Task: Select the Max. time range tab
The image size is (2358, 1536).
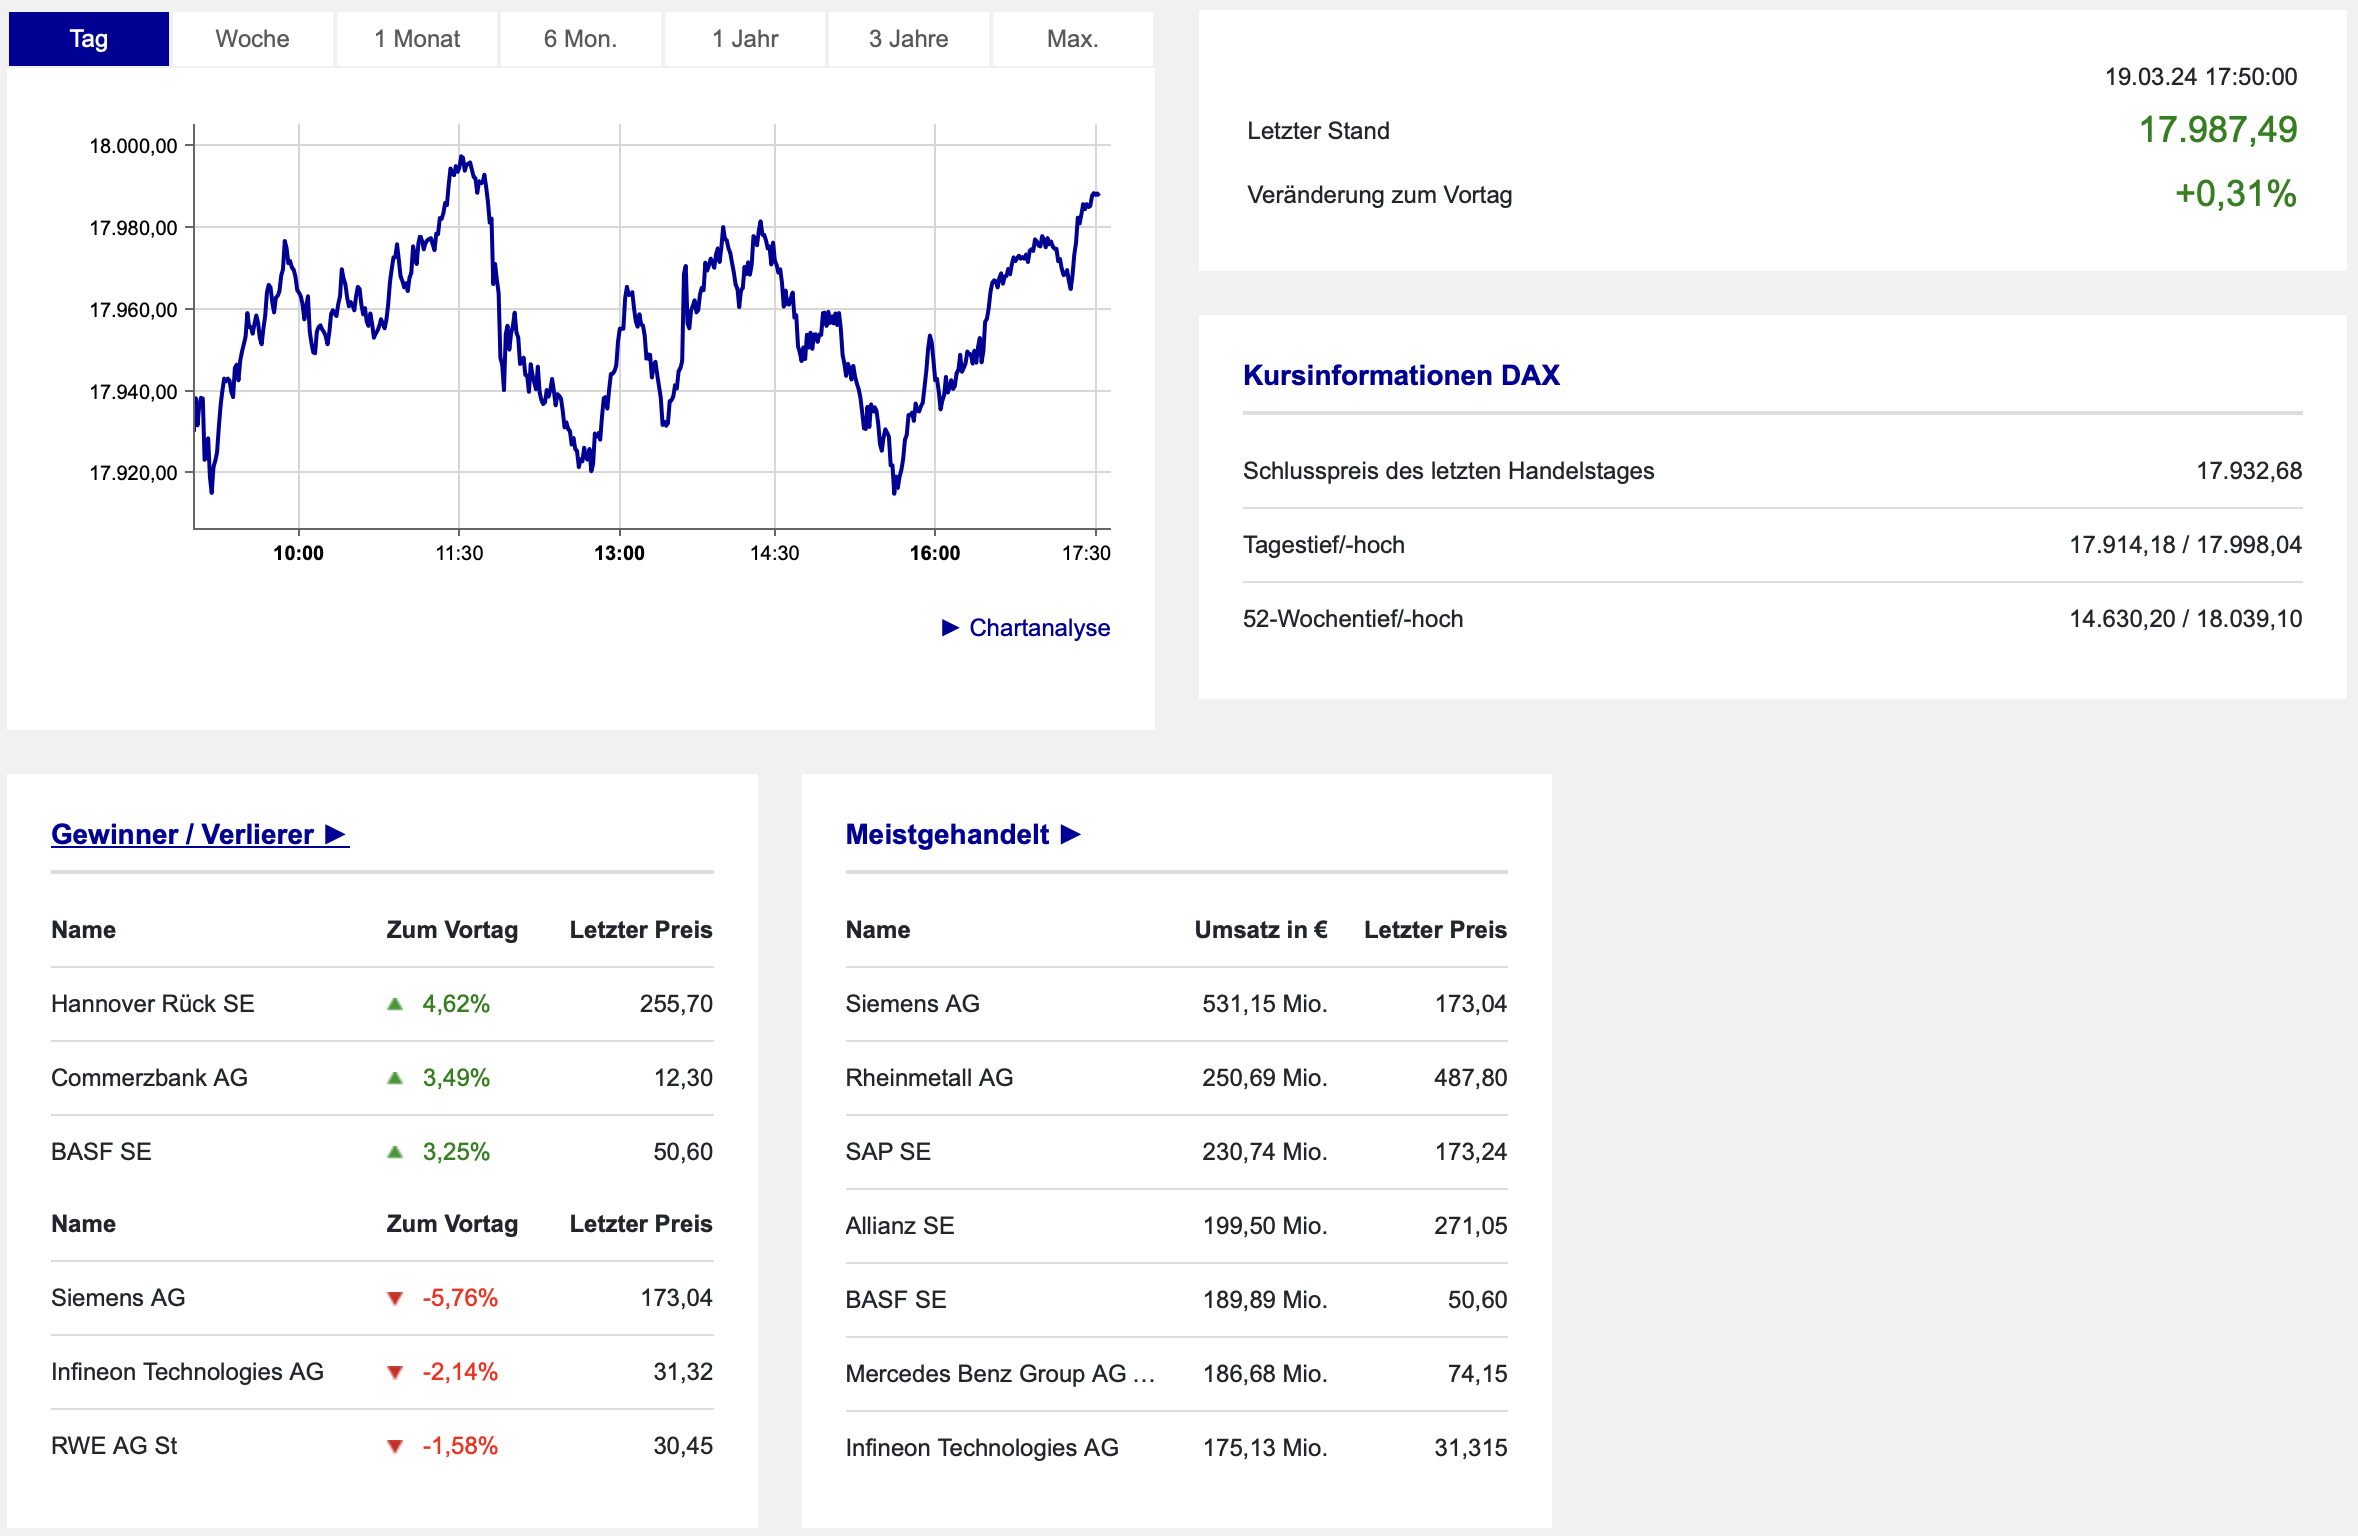Action: tap(1072, 39)
